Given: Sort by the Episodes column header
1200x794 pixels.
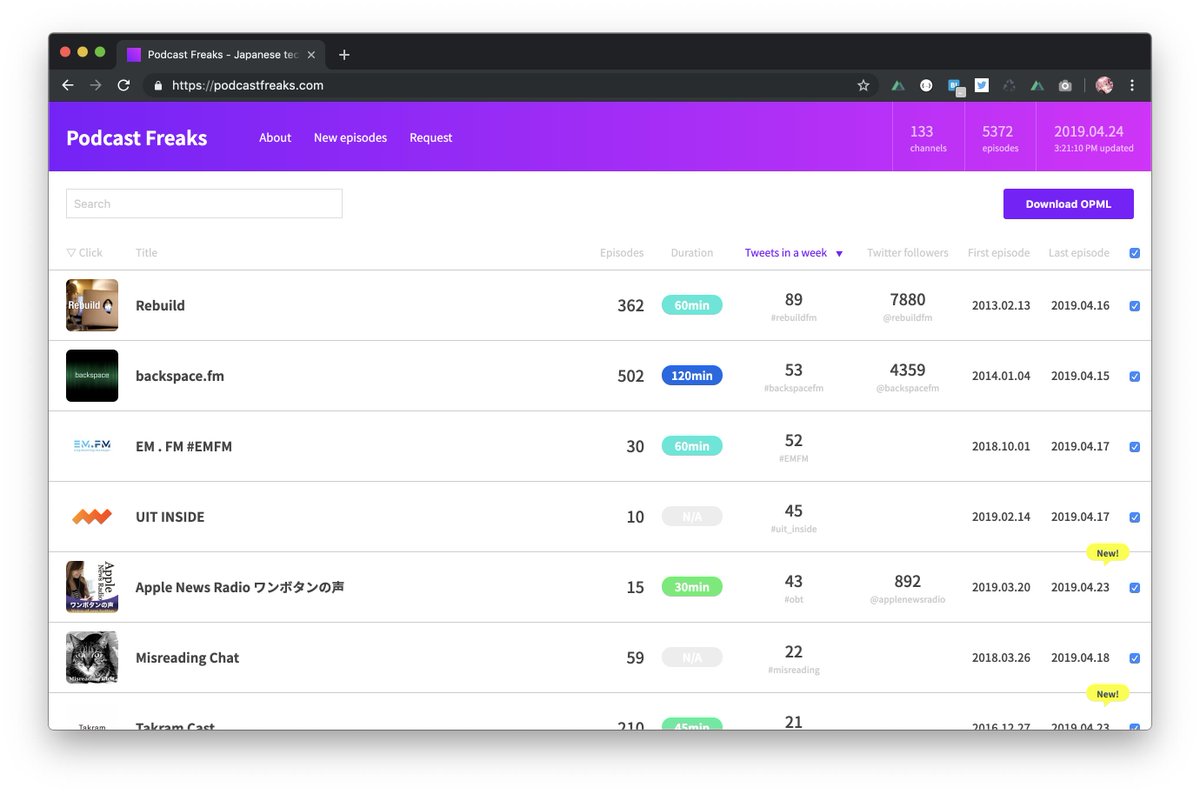Looking at the screenshot, I should [621, 253].
